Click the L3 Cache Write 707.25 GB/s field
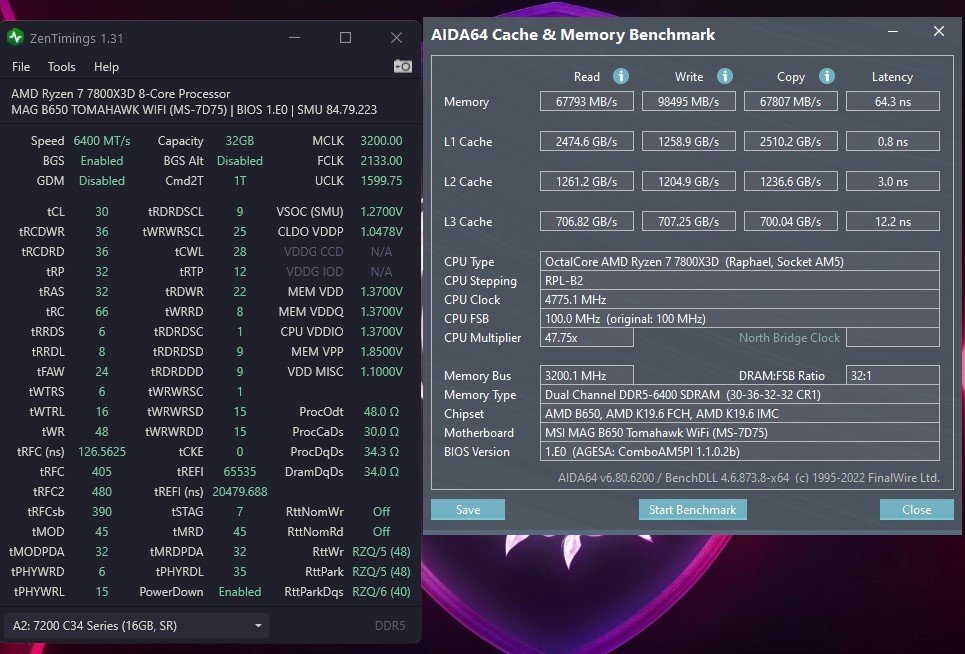Screen dimensions: 965x654 pos(689,221)
